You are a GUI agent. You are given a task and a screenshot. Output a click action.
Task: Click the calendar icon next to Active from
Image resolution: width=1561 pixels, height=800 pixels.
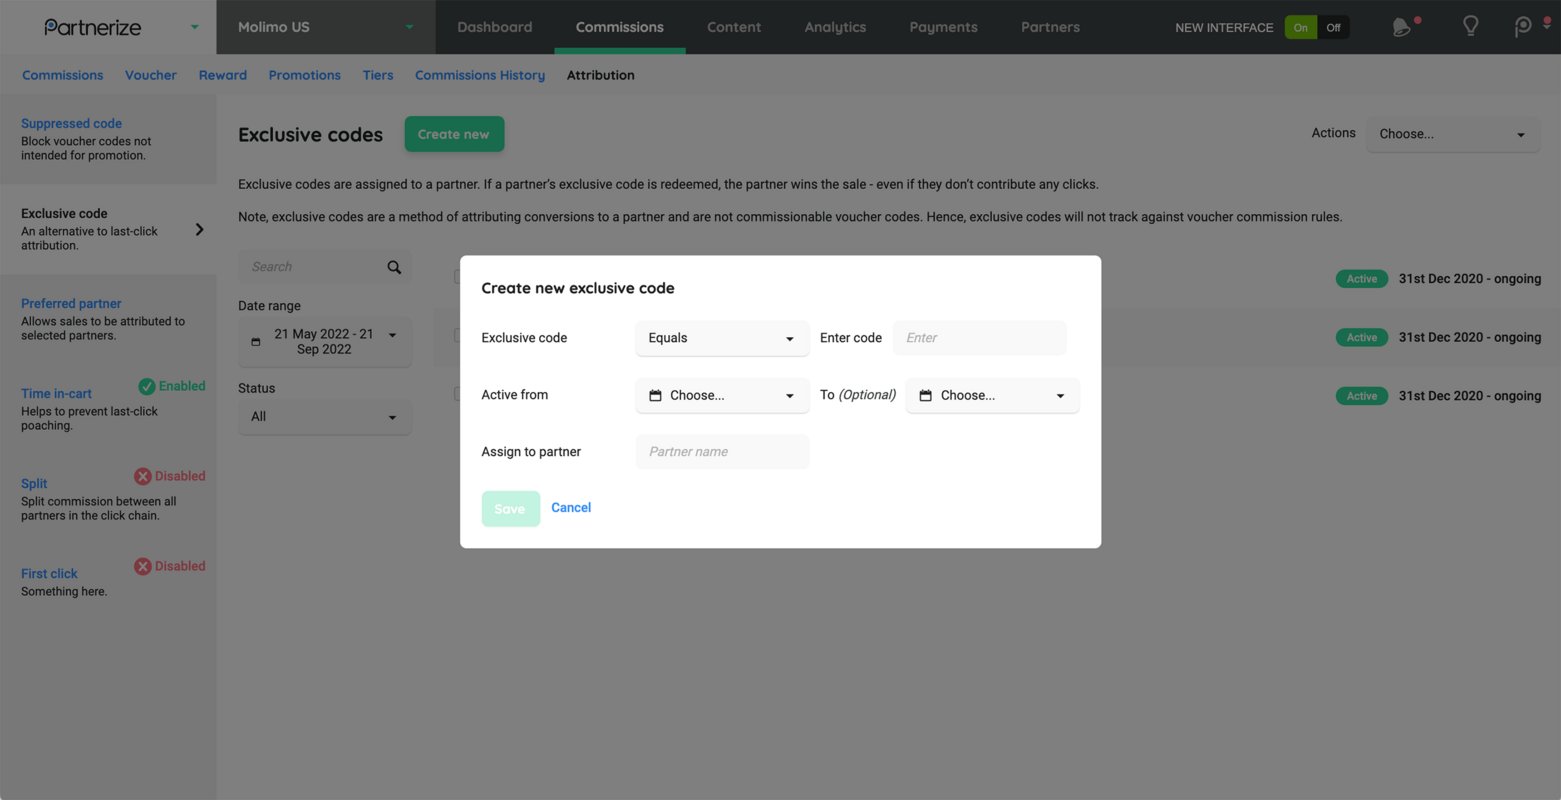[x=655, y=395]
